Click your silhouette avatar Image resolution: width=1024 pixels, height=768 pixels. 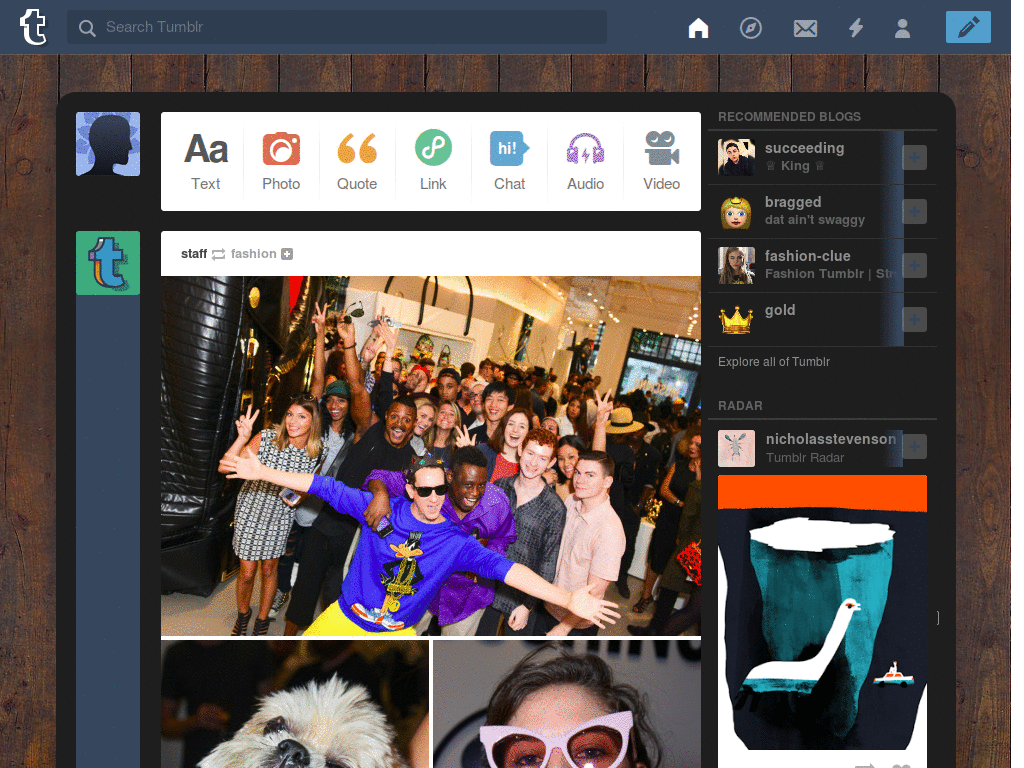pos(108,144)
